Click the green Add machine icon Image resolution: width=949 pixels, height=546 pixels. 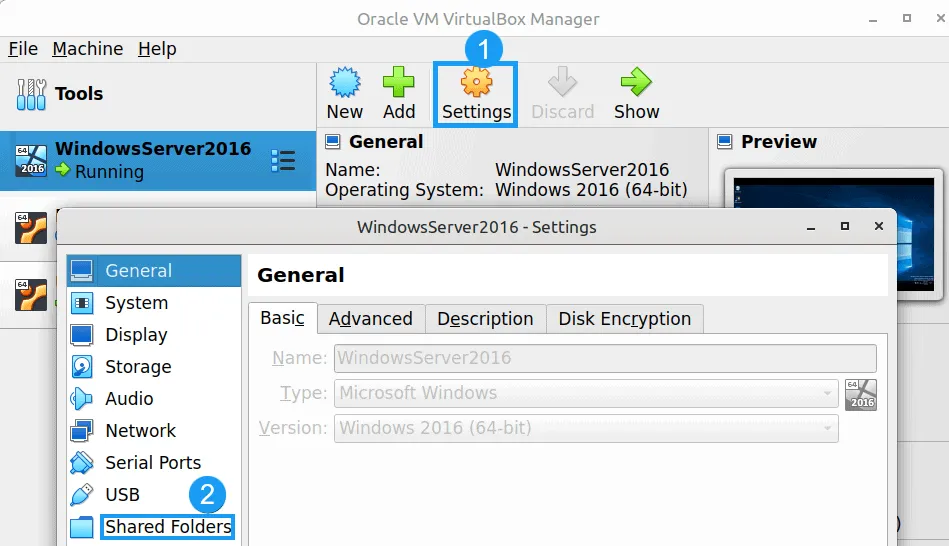[x=398, y=82]
